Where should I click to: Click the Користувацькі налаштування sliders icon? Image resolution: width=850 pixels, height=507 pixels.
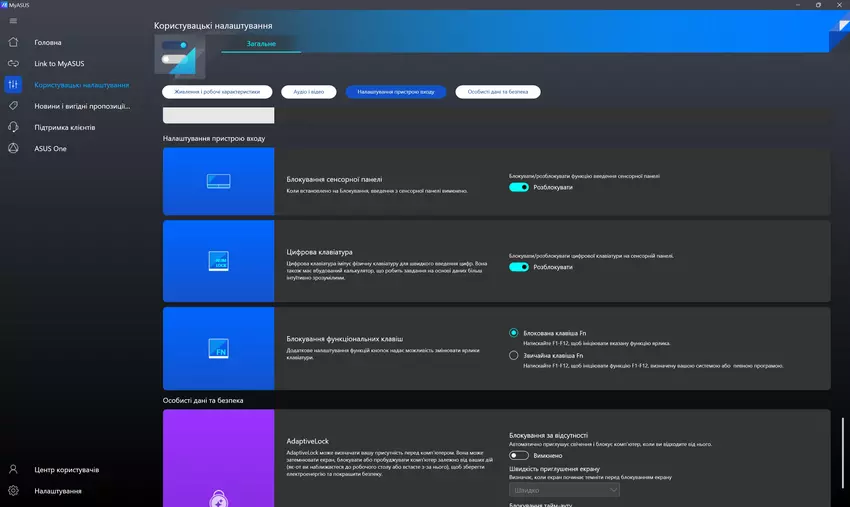click(x=13, y=85)
